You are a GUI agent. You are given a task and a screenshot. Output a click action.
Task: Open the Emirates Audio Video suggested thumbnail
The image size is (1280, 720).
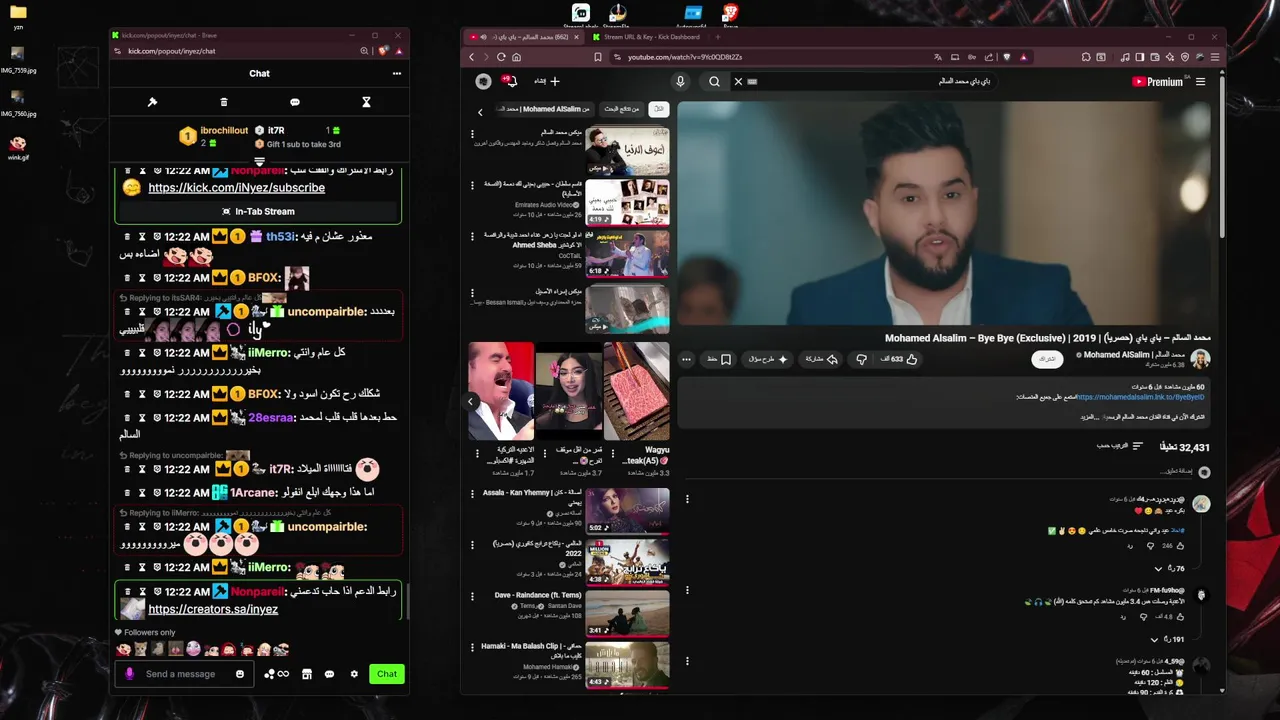[x=627, y=203]
